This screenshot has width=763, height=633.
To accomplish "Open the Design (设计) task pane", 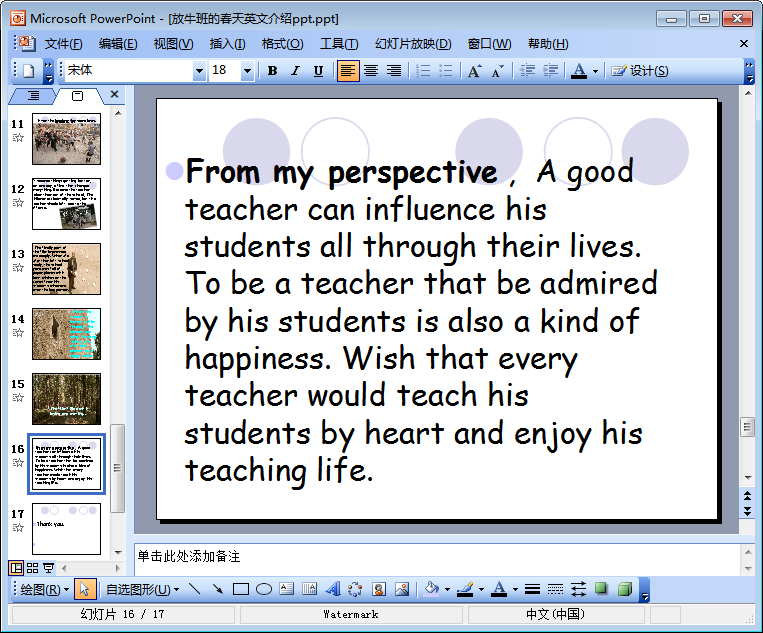I will [x=639, y=71].
